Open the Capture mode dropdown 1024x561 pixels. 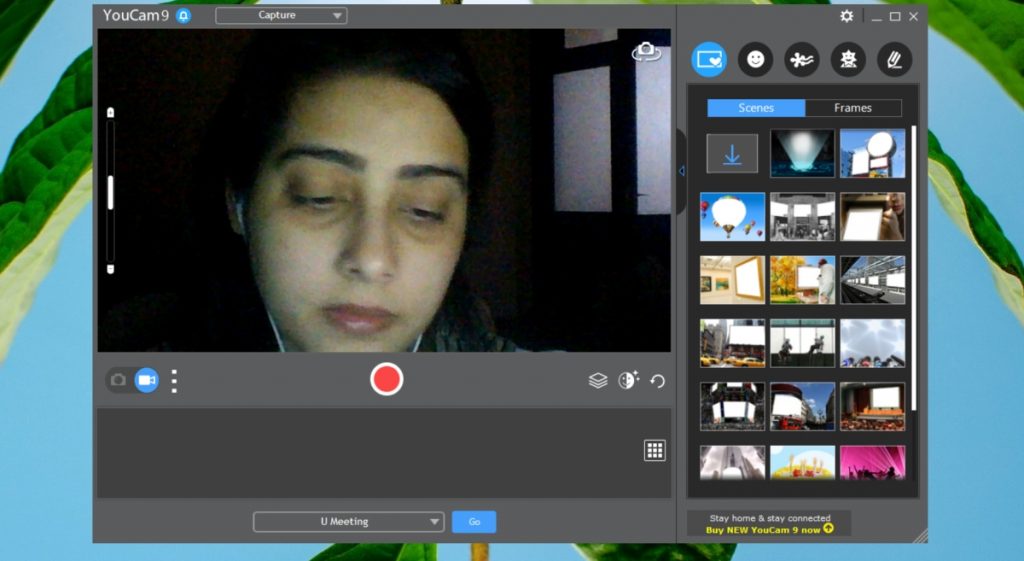click(281, 15)
